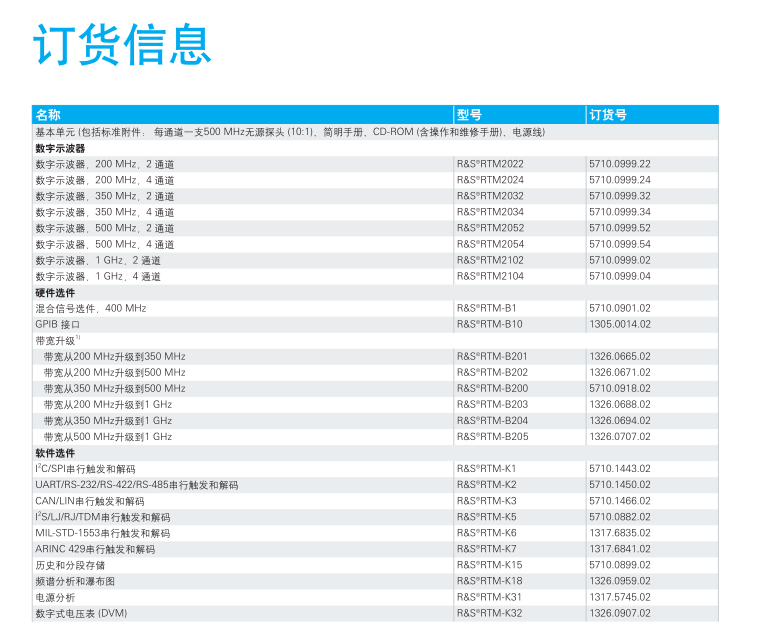The width and height of the screenshot is (783, 622).
Task: Click the 带宽升级 subheading
Action: (x=57, y=340)
